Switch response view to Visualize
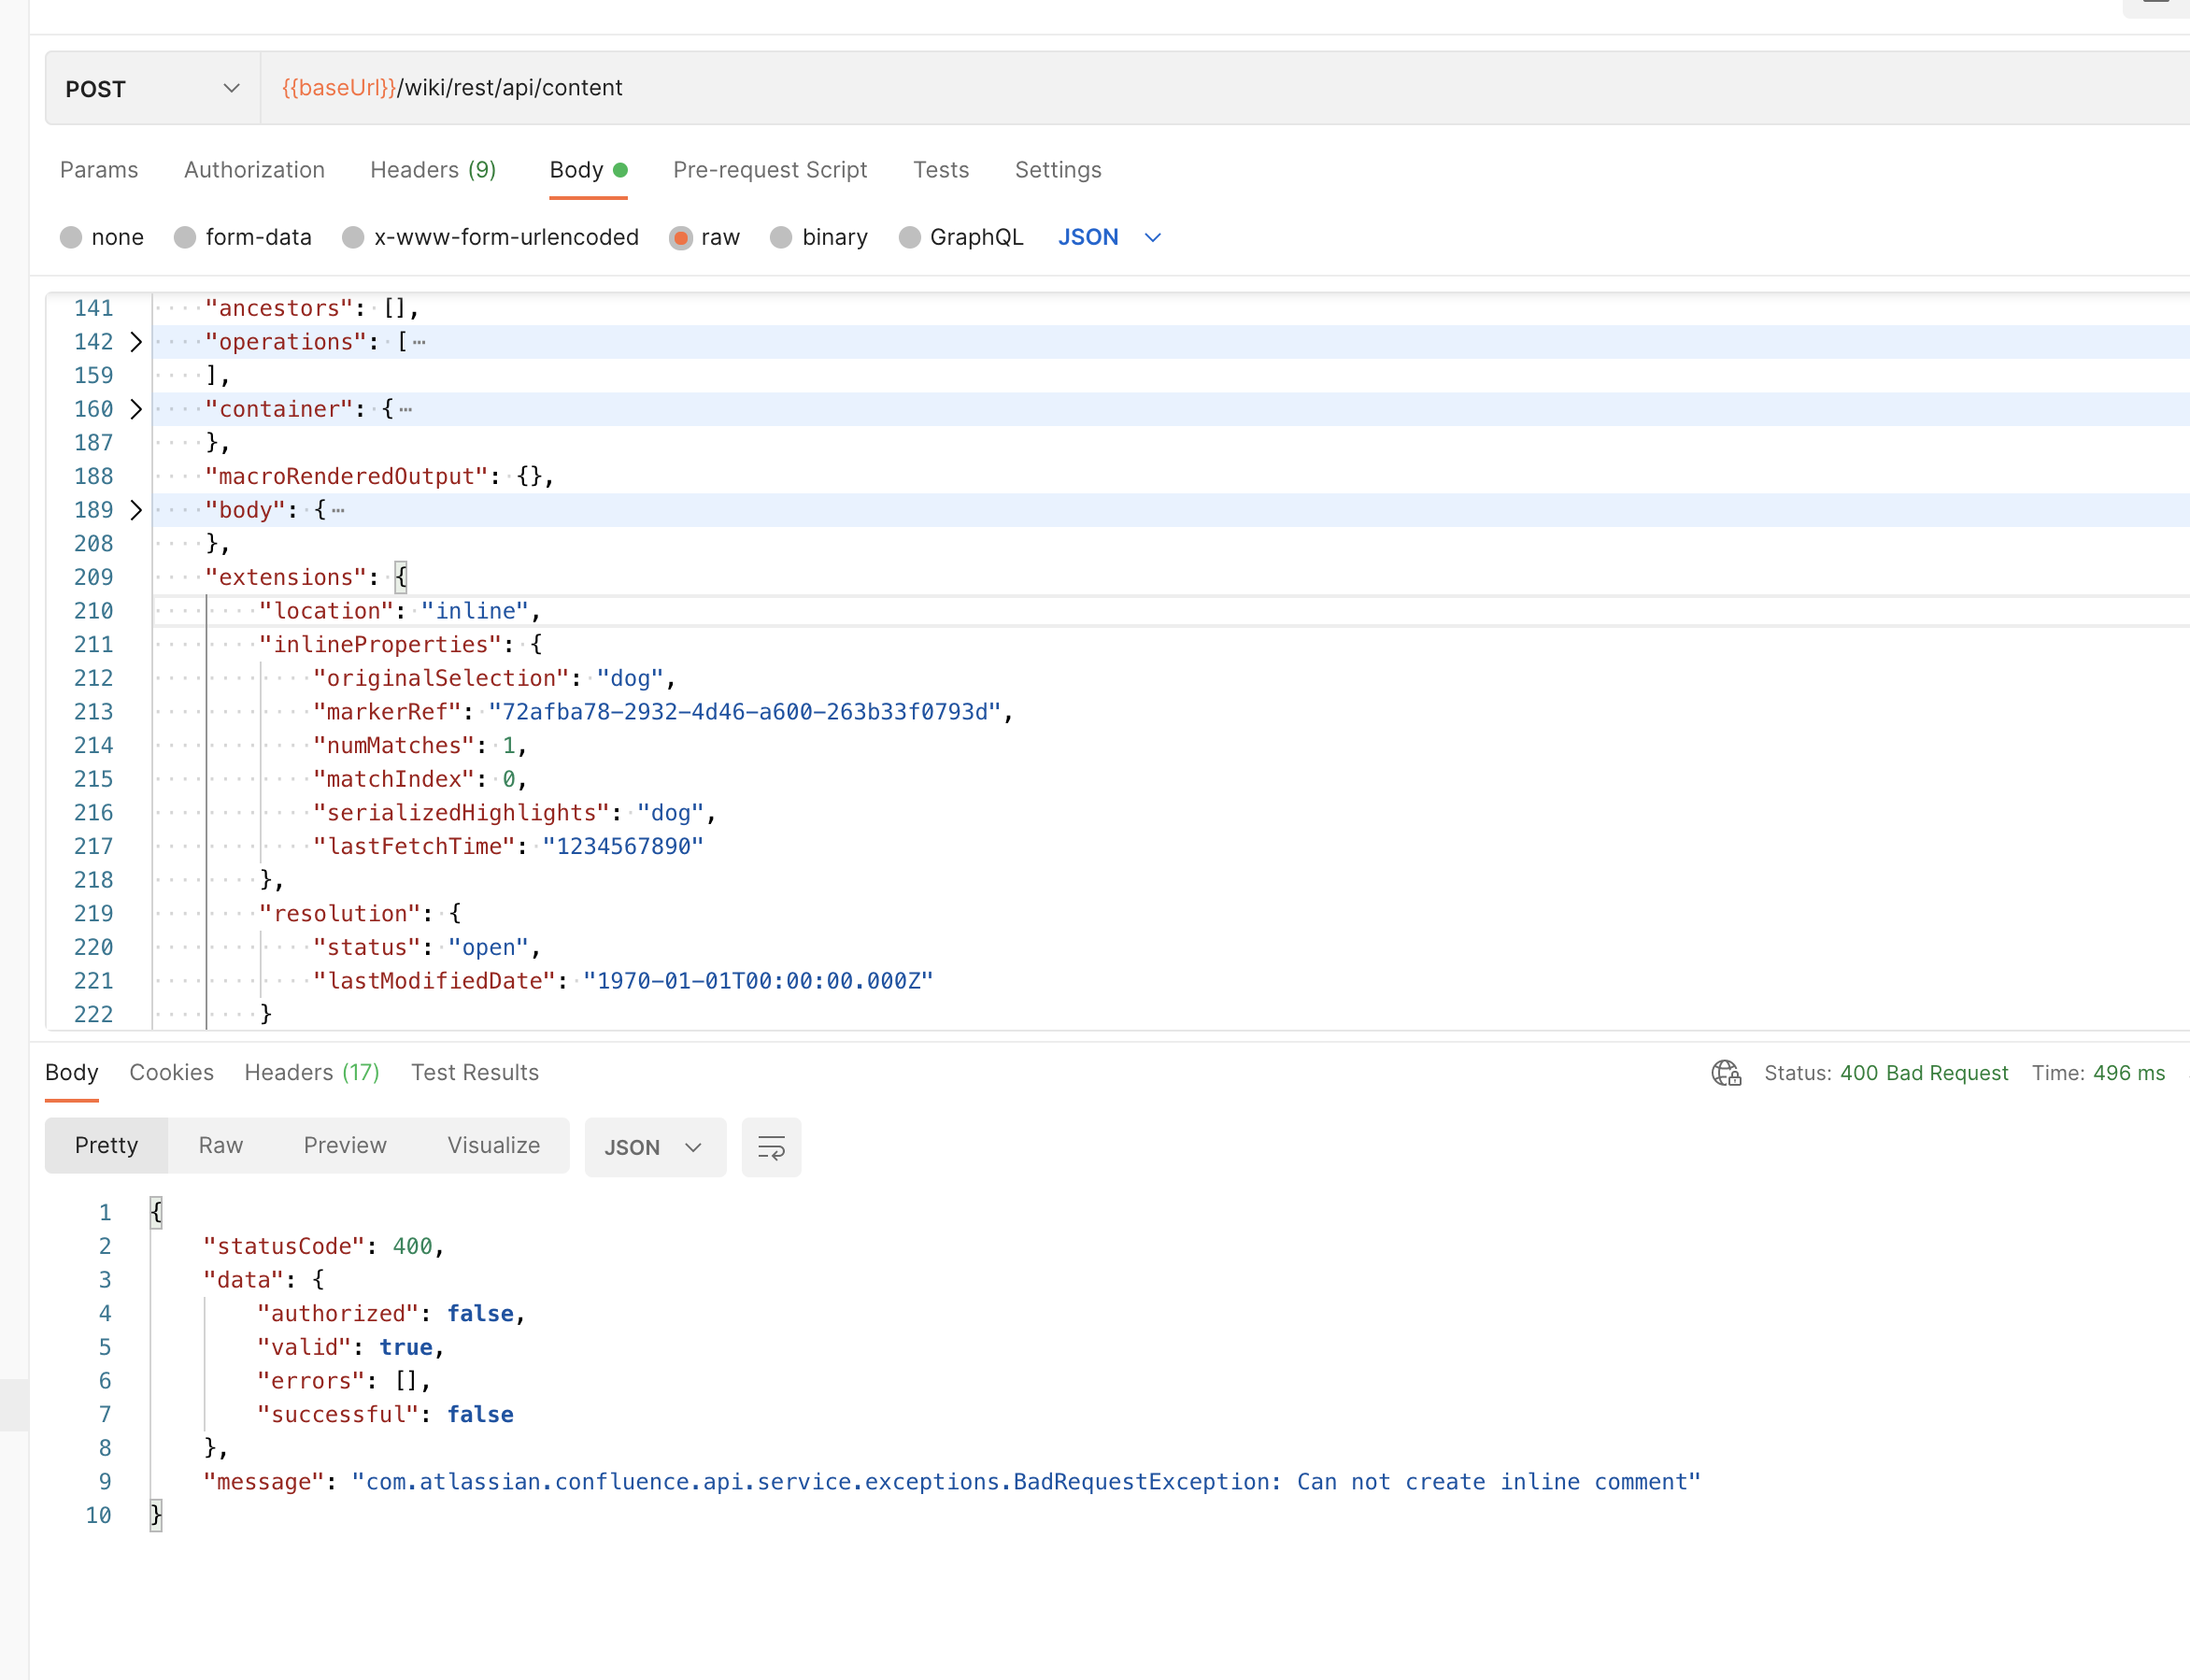Image resolution: width=2190 pixels, height=1680 pixels. 493,1145
